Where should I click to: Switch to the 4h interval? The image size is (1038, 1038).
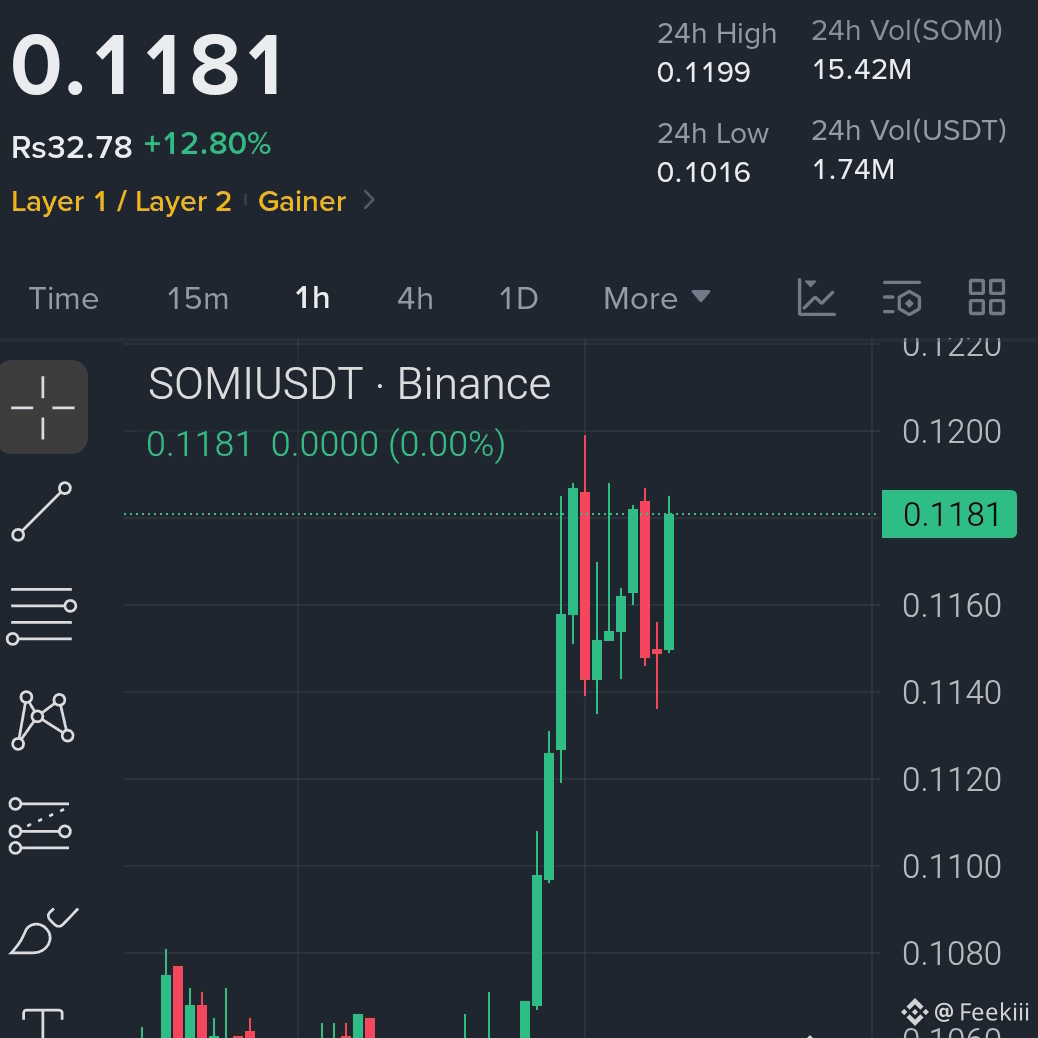(x=415, y=299)
